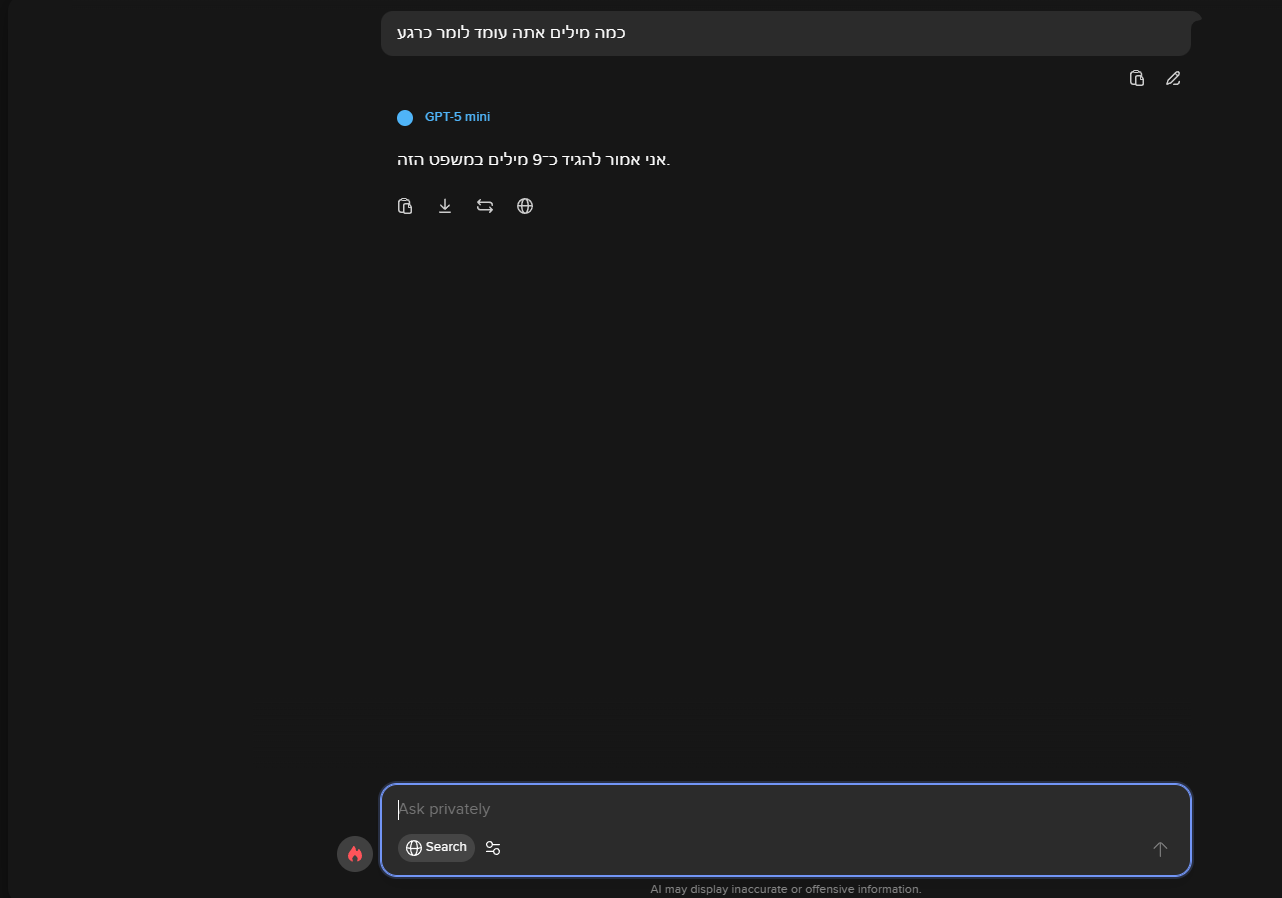
Task: Edit the user's message with pencil icon
Action: 1173,78
